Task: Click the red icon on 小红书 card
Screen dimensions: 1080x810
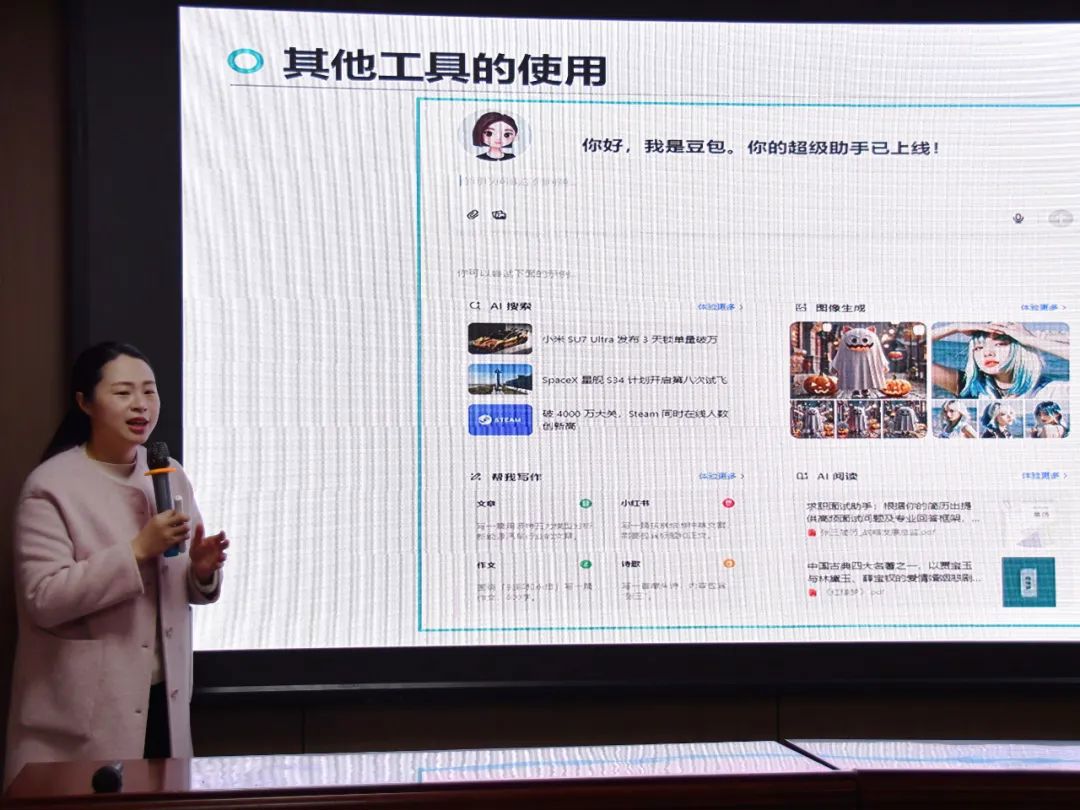Action: [729, 503]
